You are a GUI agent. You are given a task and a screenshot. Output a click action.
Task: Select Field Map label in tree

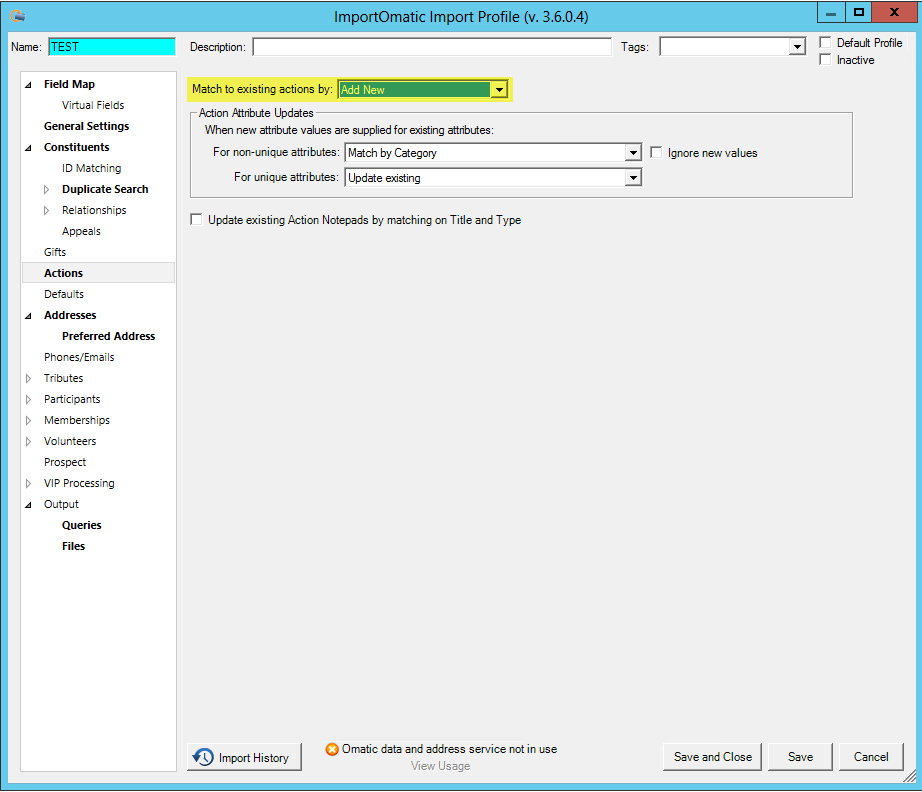tap(69, 84)
